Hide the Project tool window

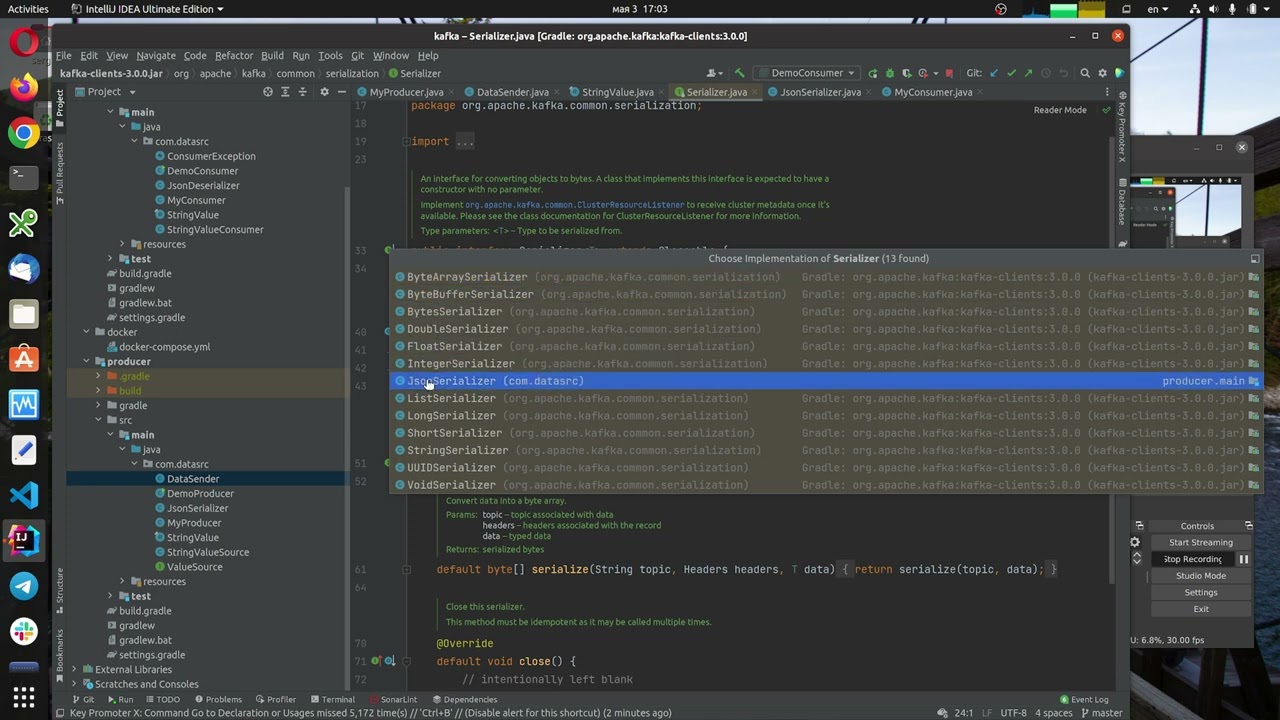(x=342, y=92)
